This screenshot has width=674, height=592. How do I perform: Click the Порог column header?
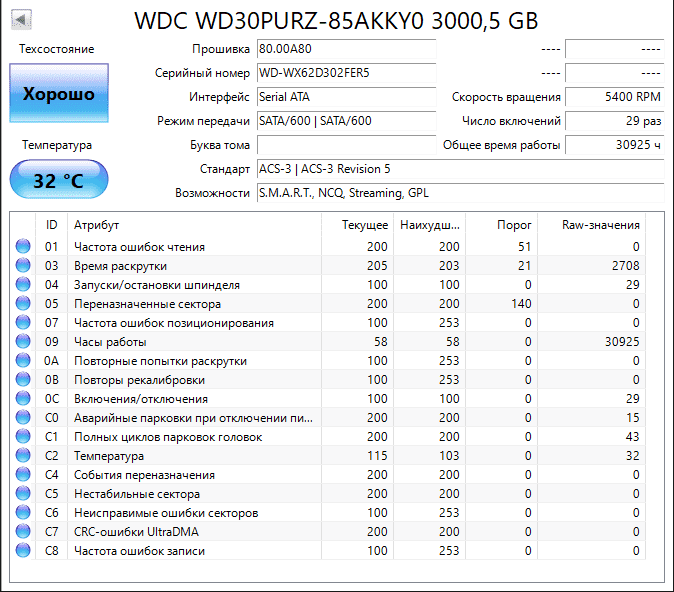(501, 225)
